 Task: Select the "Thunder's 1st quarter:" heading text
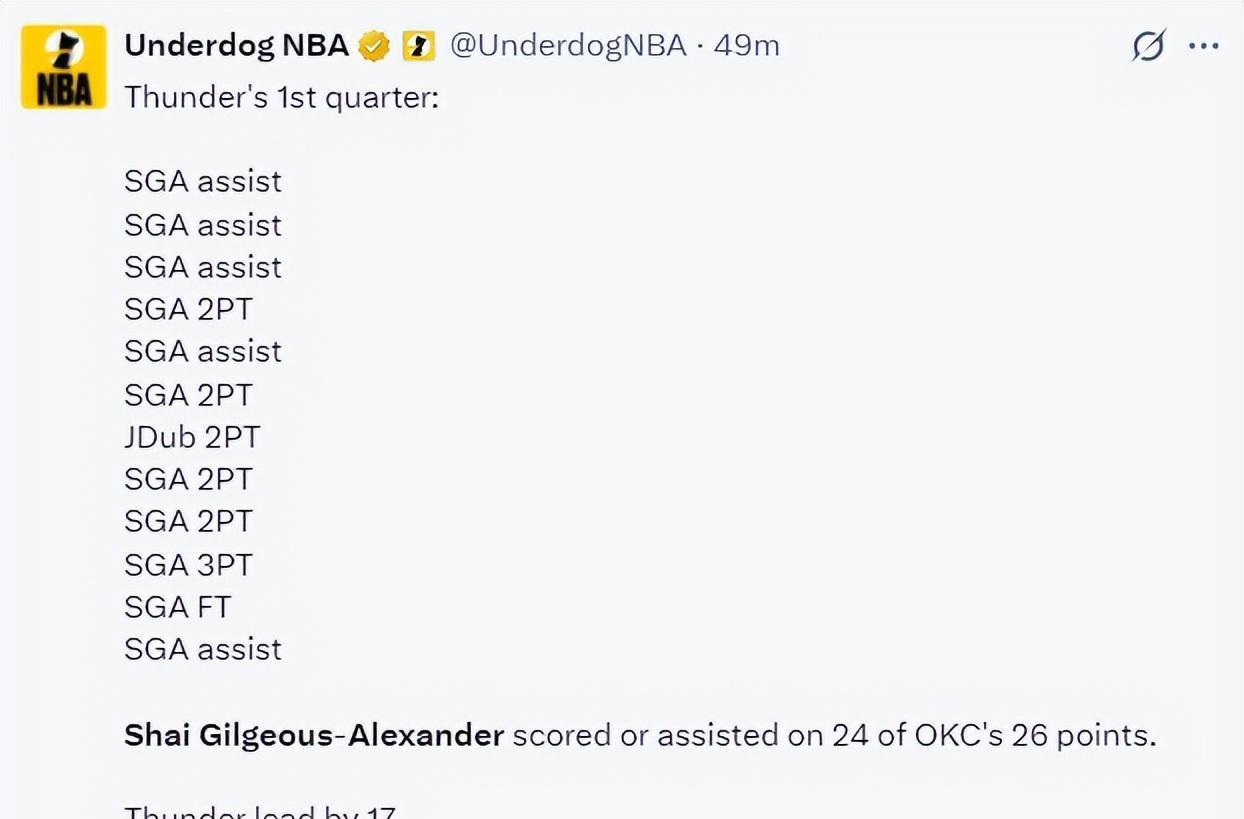pyautogui.click(x=281, y=98)
